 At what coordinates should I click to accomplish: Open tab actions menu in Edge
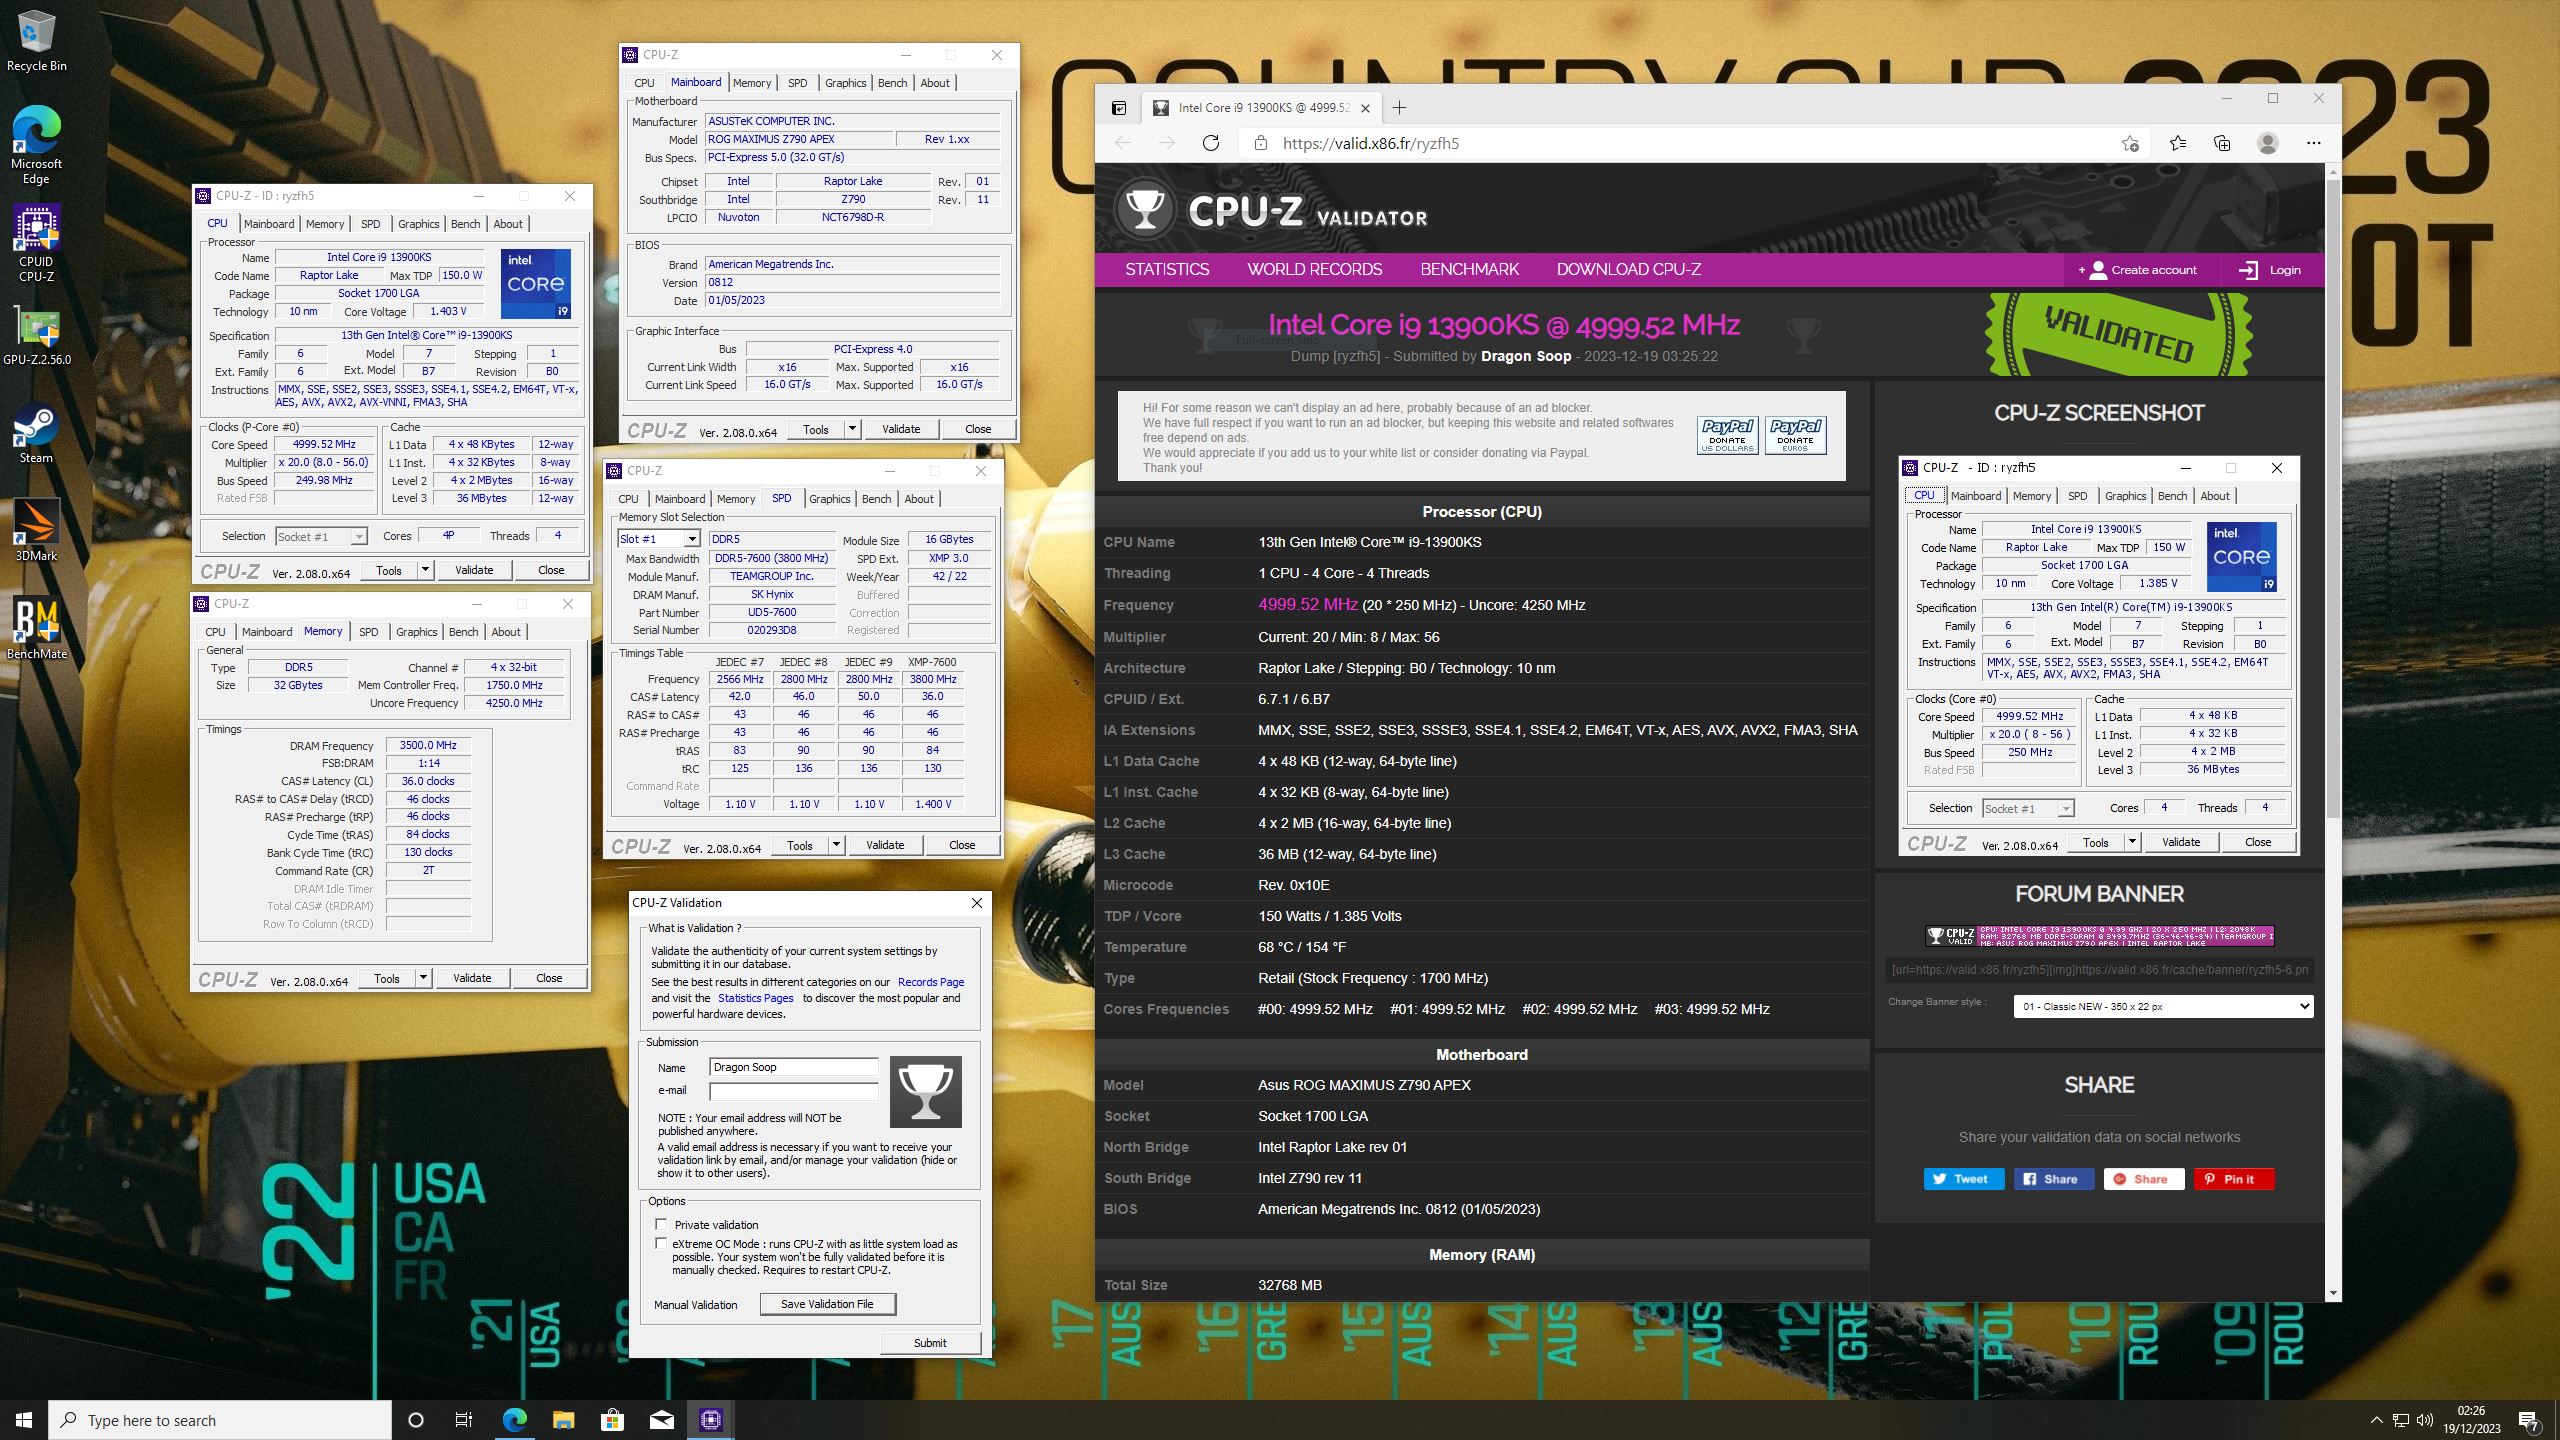click(x=1119, y=108)
